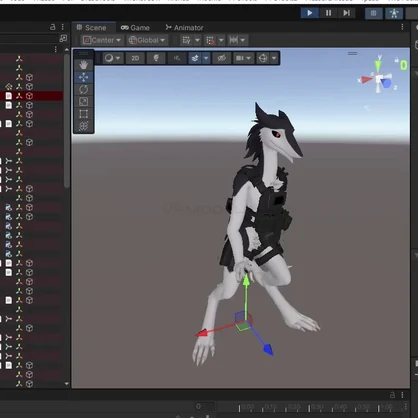Open the Global handle rotation dropdown
418x418 pixels.
[x=147, y=40]
